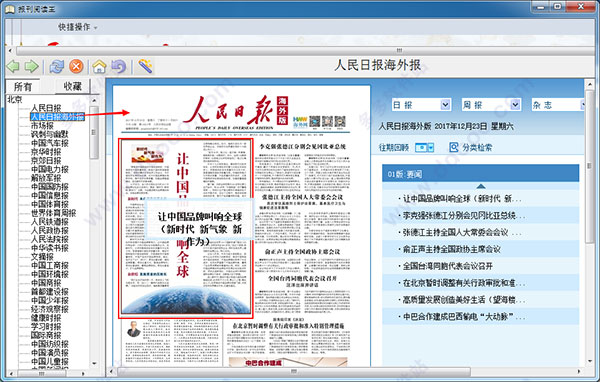
Task: Open article 全国台湾同胞代表会议召开
Action: tap(448, 266)
